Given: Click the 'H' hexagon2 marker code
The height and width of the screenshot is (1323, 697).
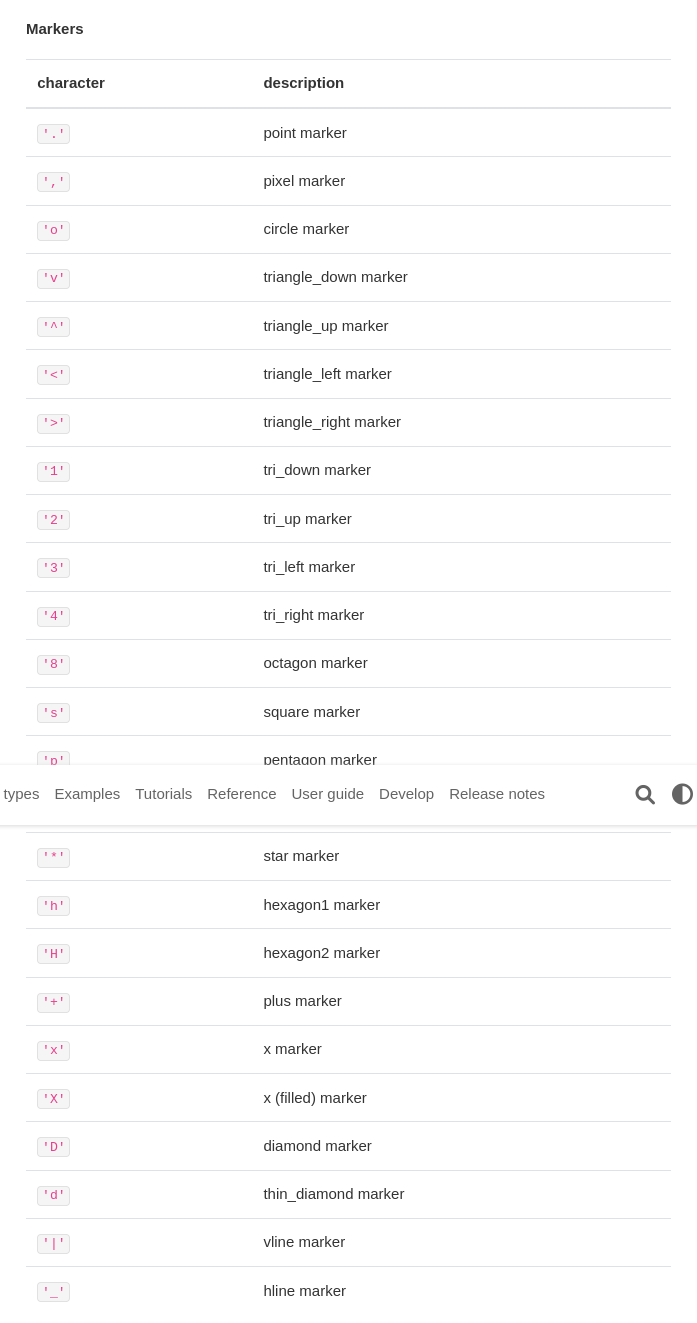Looking at the screenshot, I should [54, 954].
